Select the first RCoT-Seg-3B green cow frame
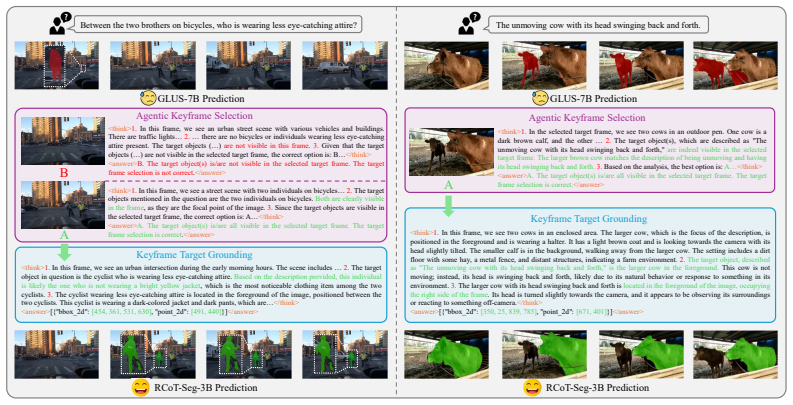793x405 pixels. pos(447,354)
